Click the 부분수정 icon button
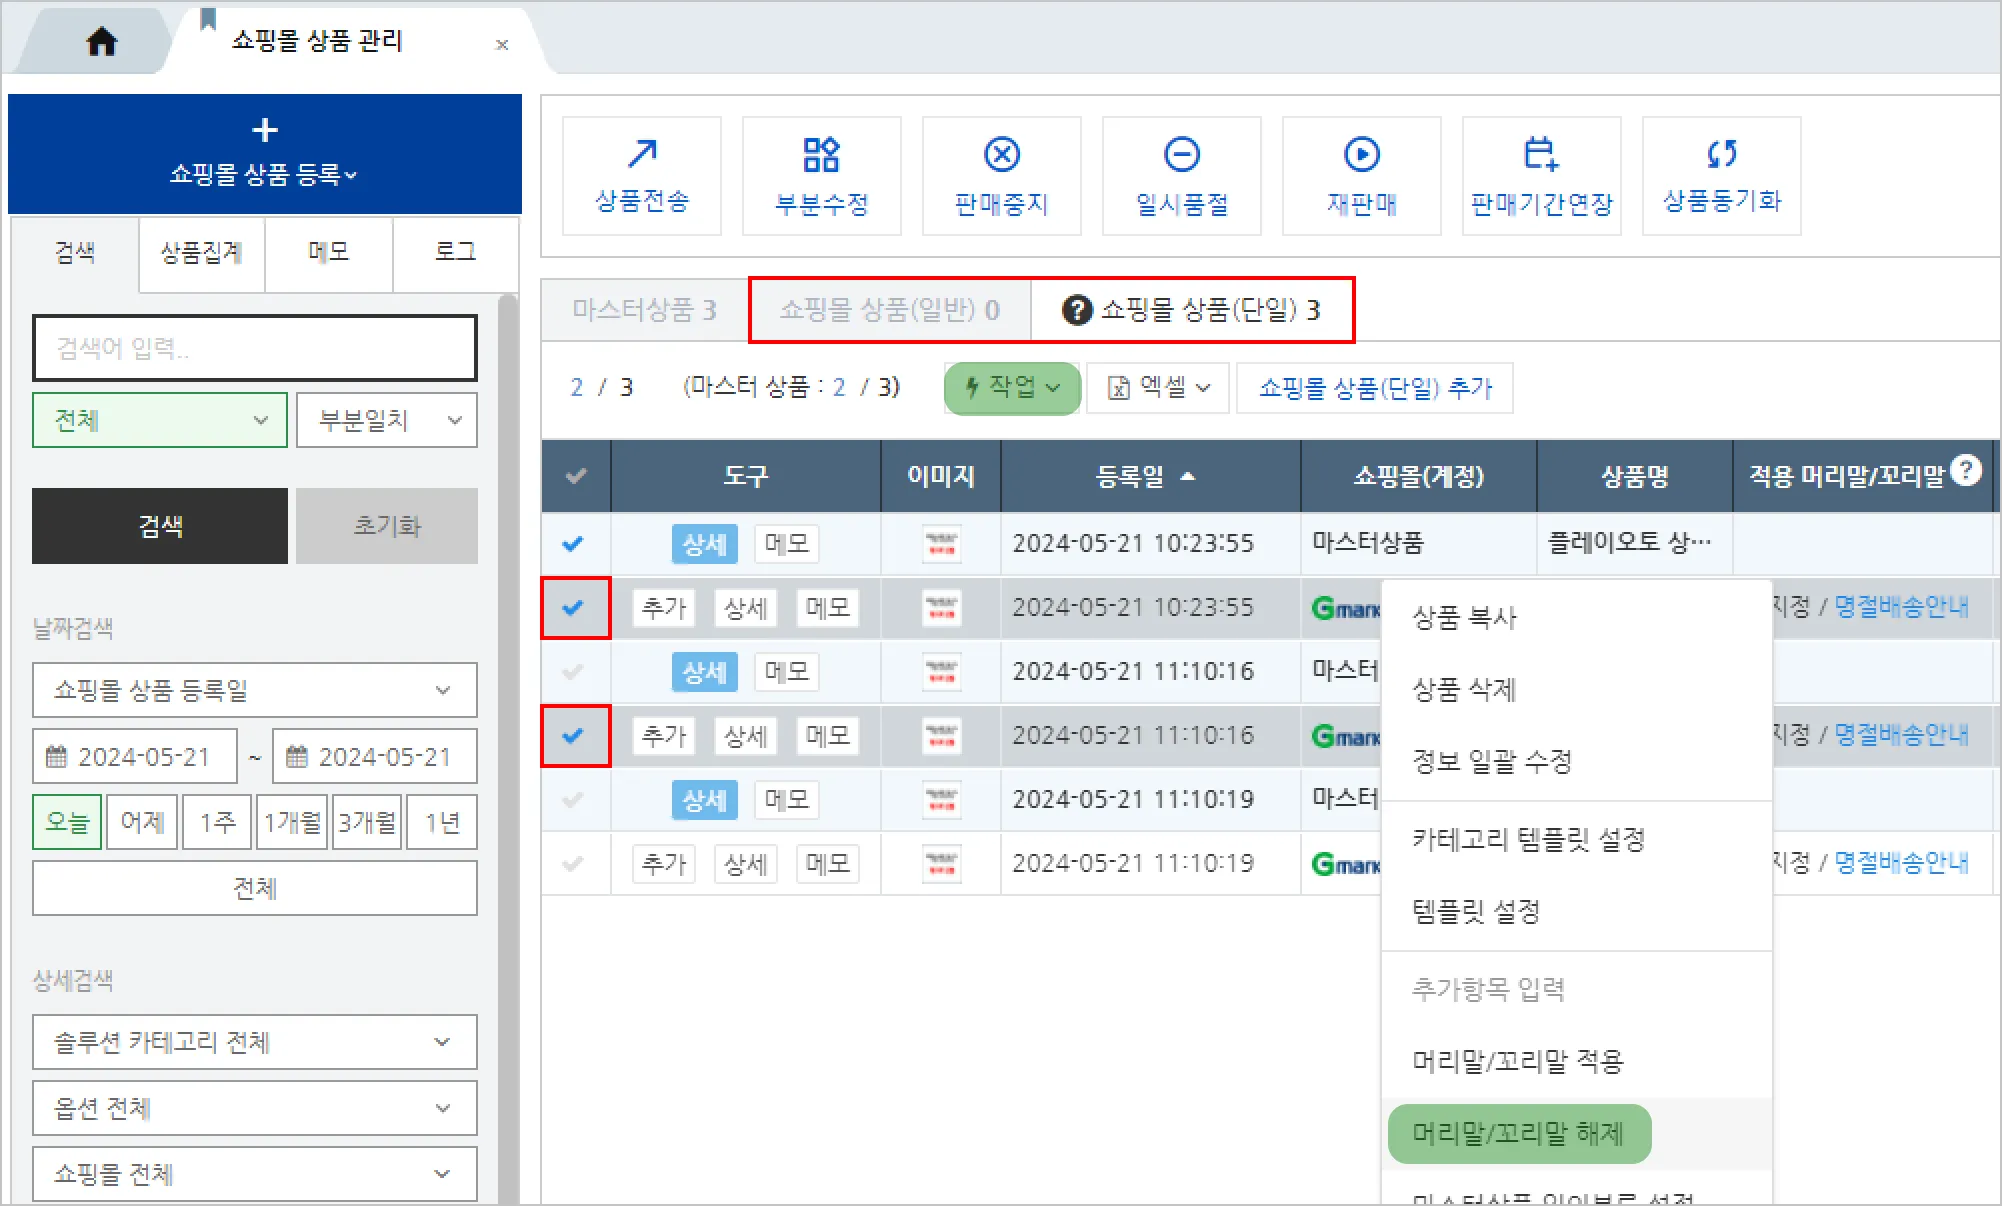This screenshot has width=2002, height=1206. tap(821, 154)
